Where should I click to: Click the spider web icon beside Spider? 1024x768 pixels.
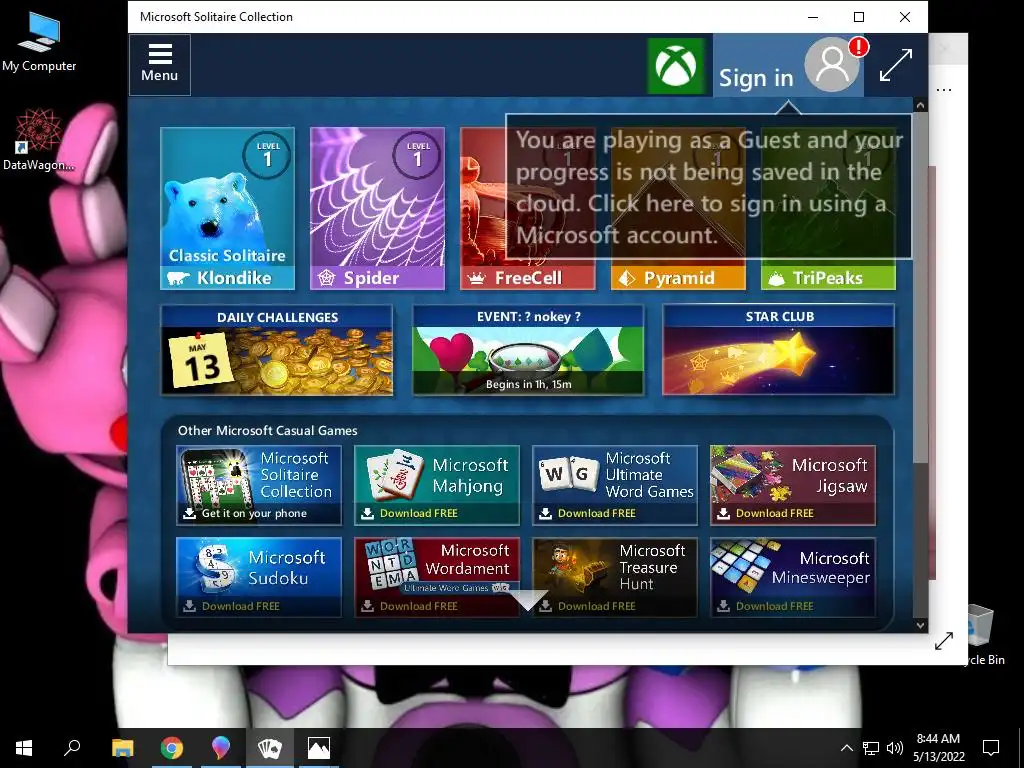(327, 278)
